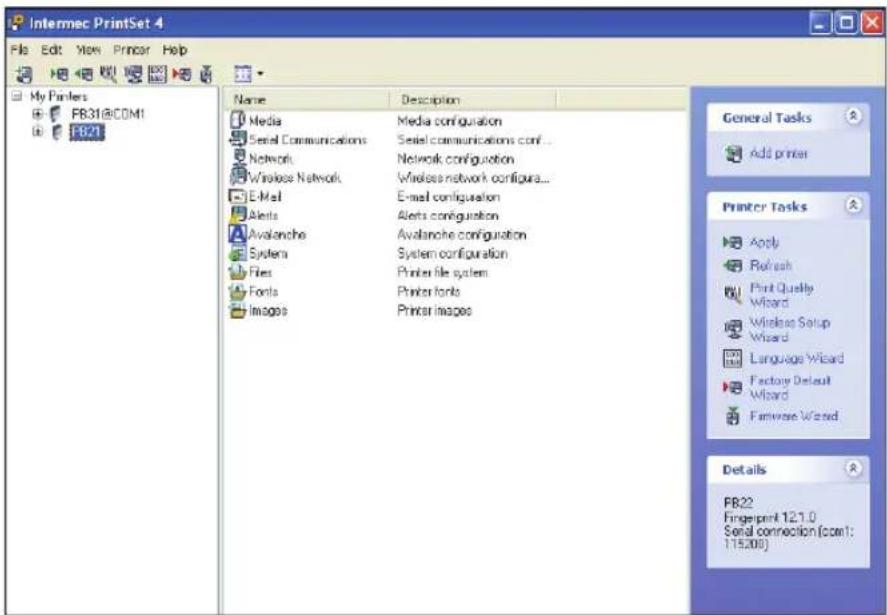Open the Print Quality Wizard link

[782, 295]
